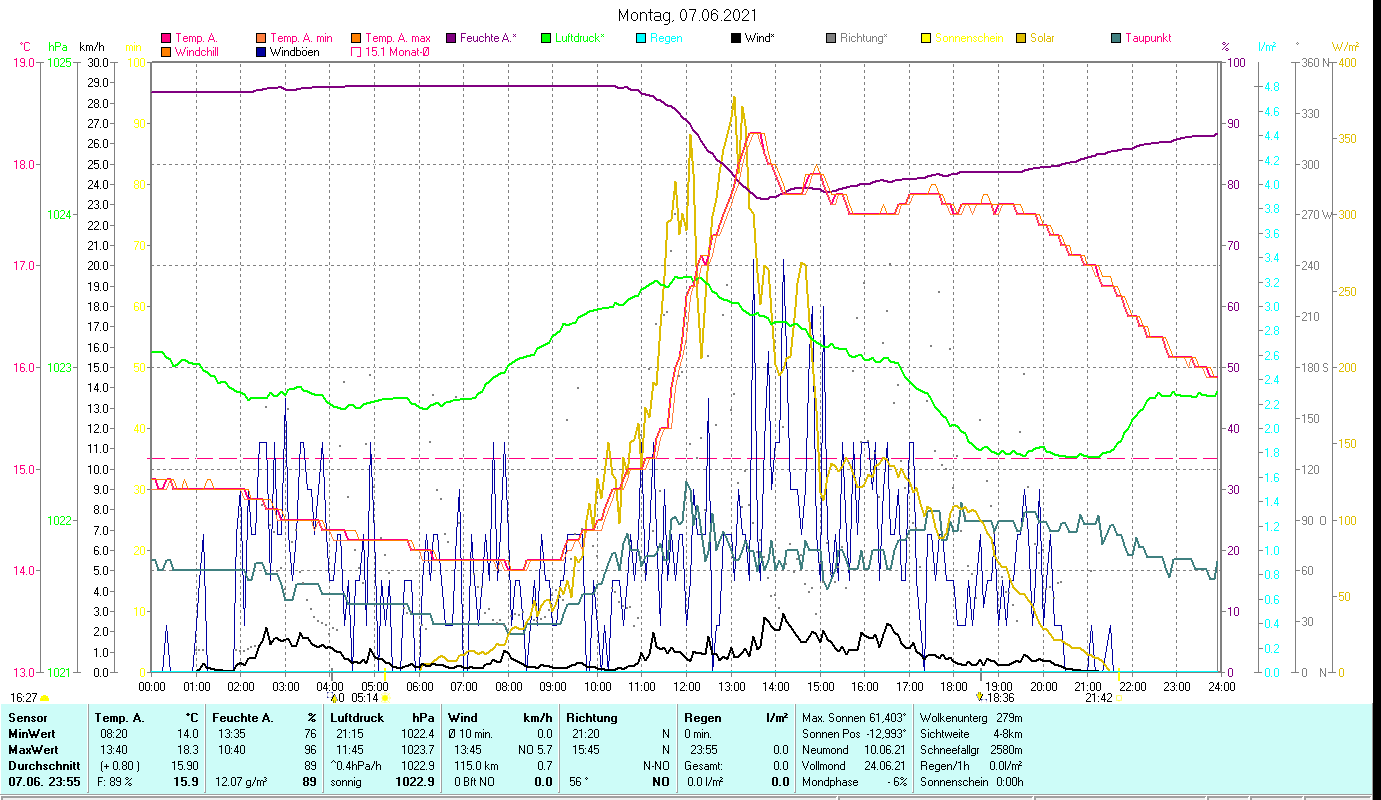The height and width of the screenshot is (800, 1381).
Task: Click the Temp. A. max legend label
Action: [398, 38]
